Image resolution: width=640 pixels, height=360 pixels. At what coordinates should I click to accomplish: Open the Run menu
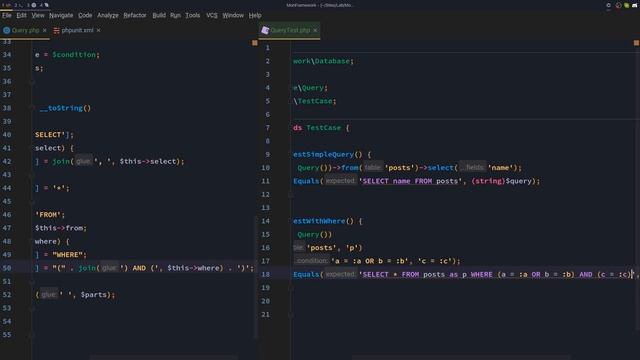175,16
